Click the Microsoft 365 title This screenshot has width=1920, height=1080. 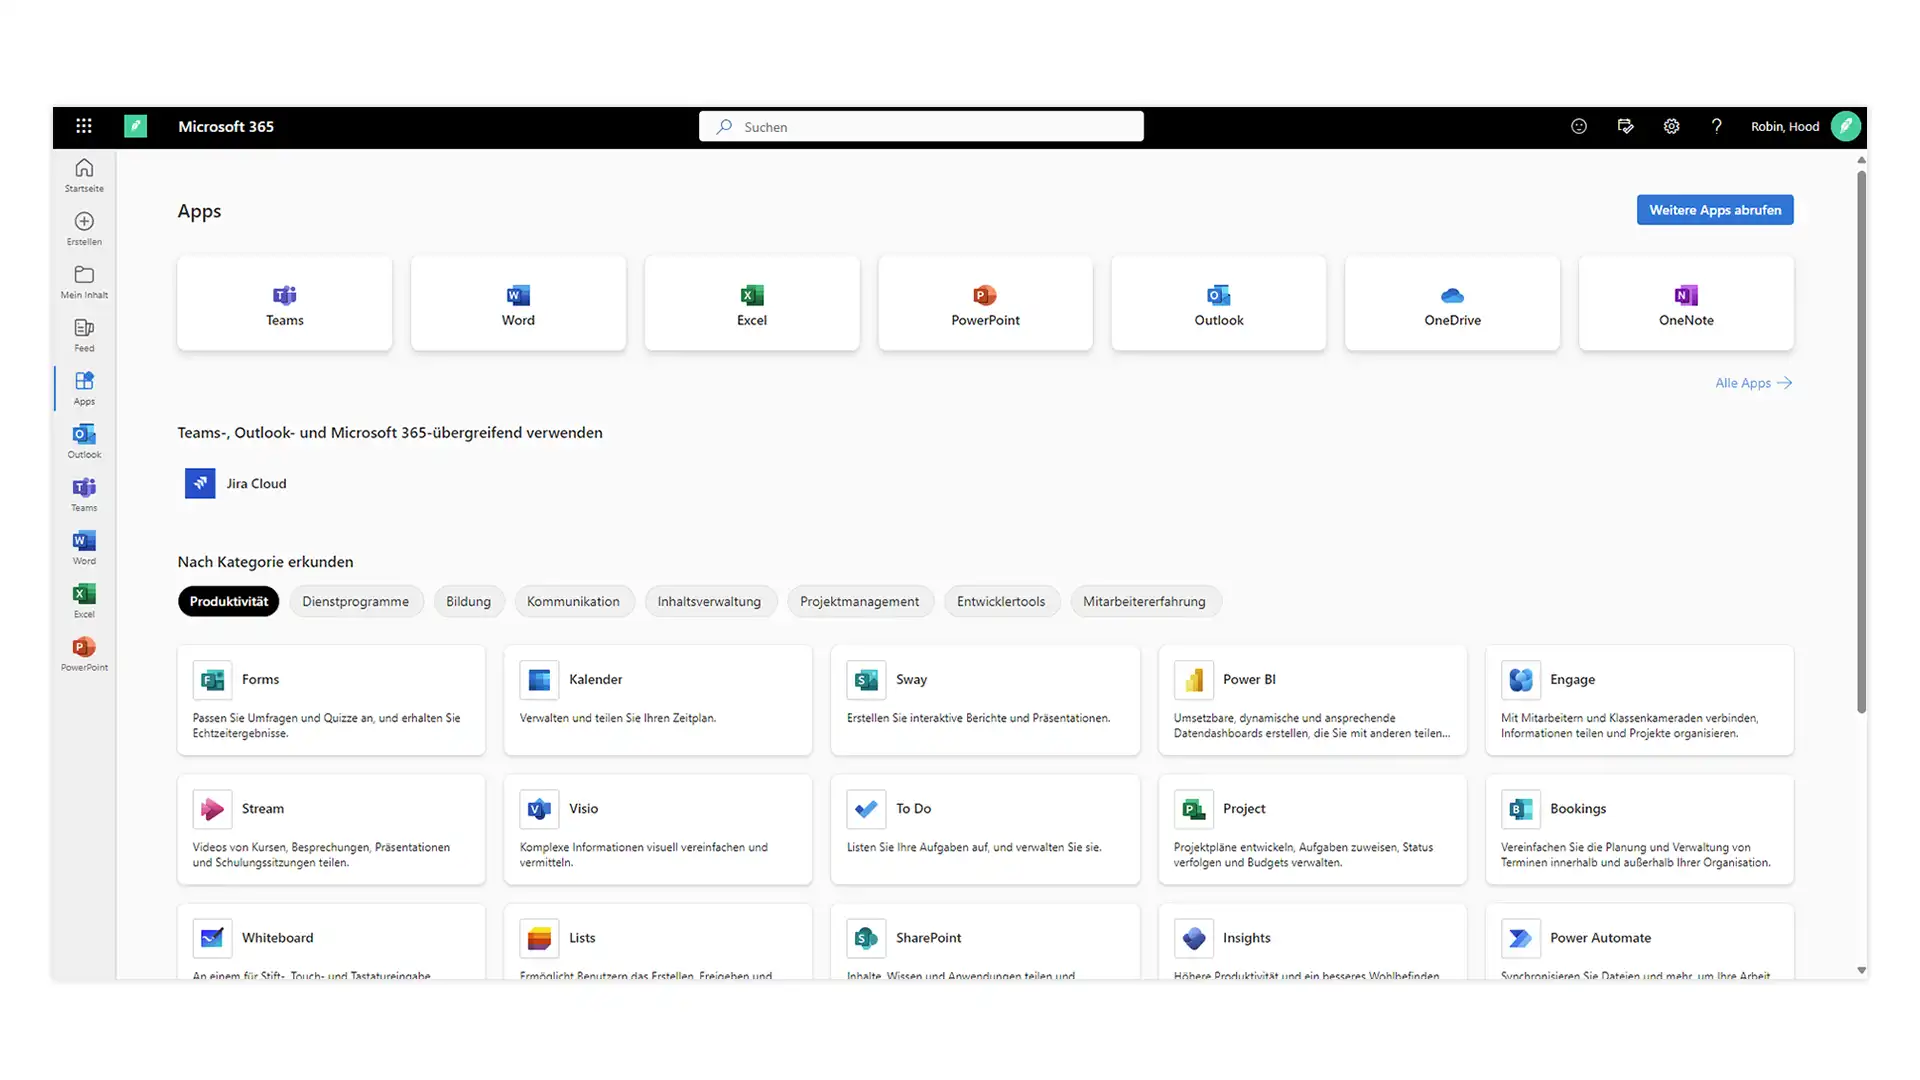[x=226, y=126]
